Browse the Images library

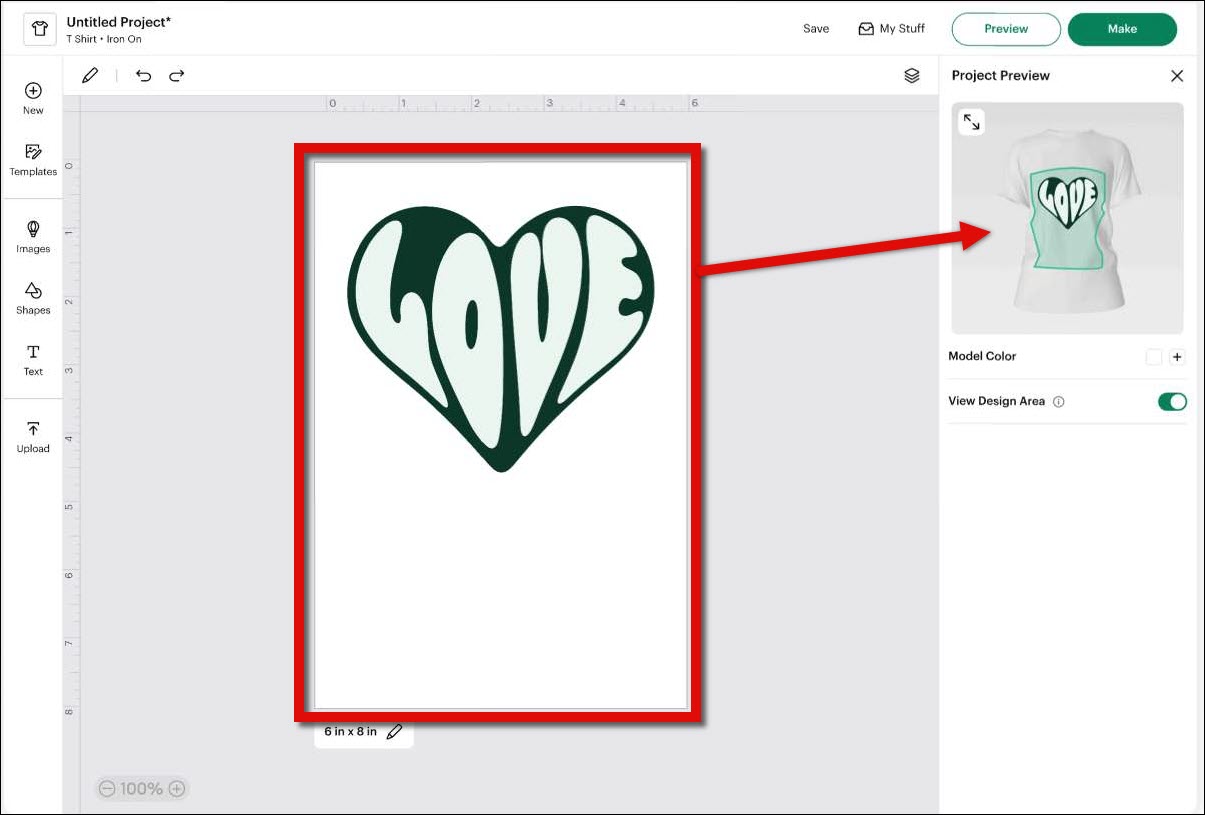pos(33,236)
